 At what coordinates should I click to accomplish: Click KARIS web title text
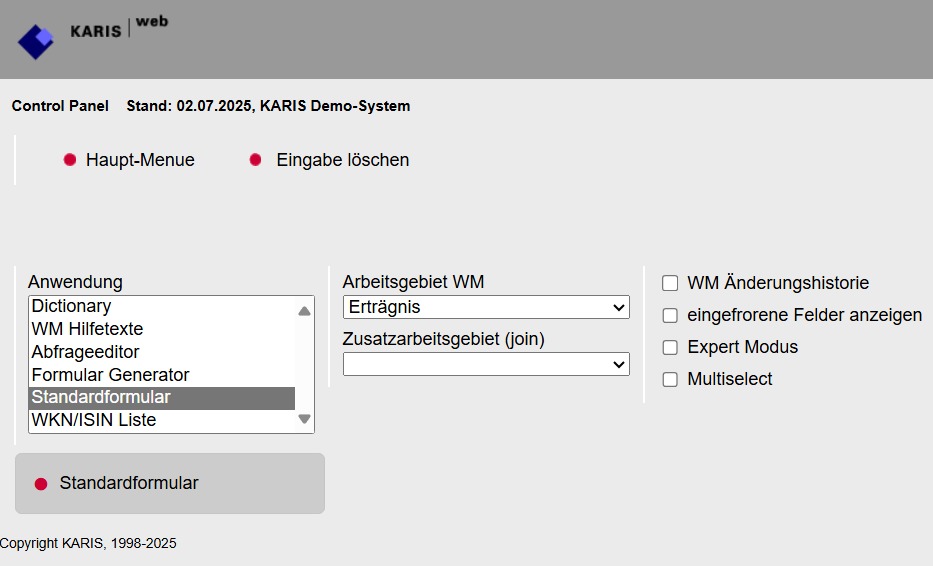coord(119,27)
